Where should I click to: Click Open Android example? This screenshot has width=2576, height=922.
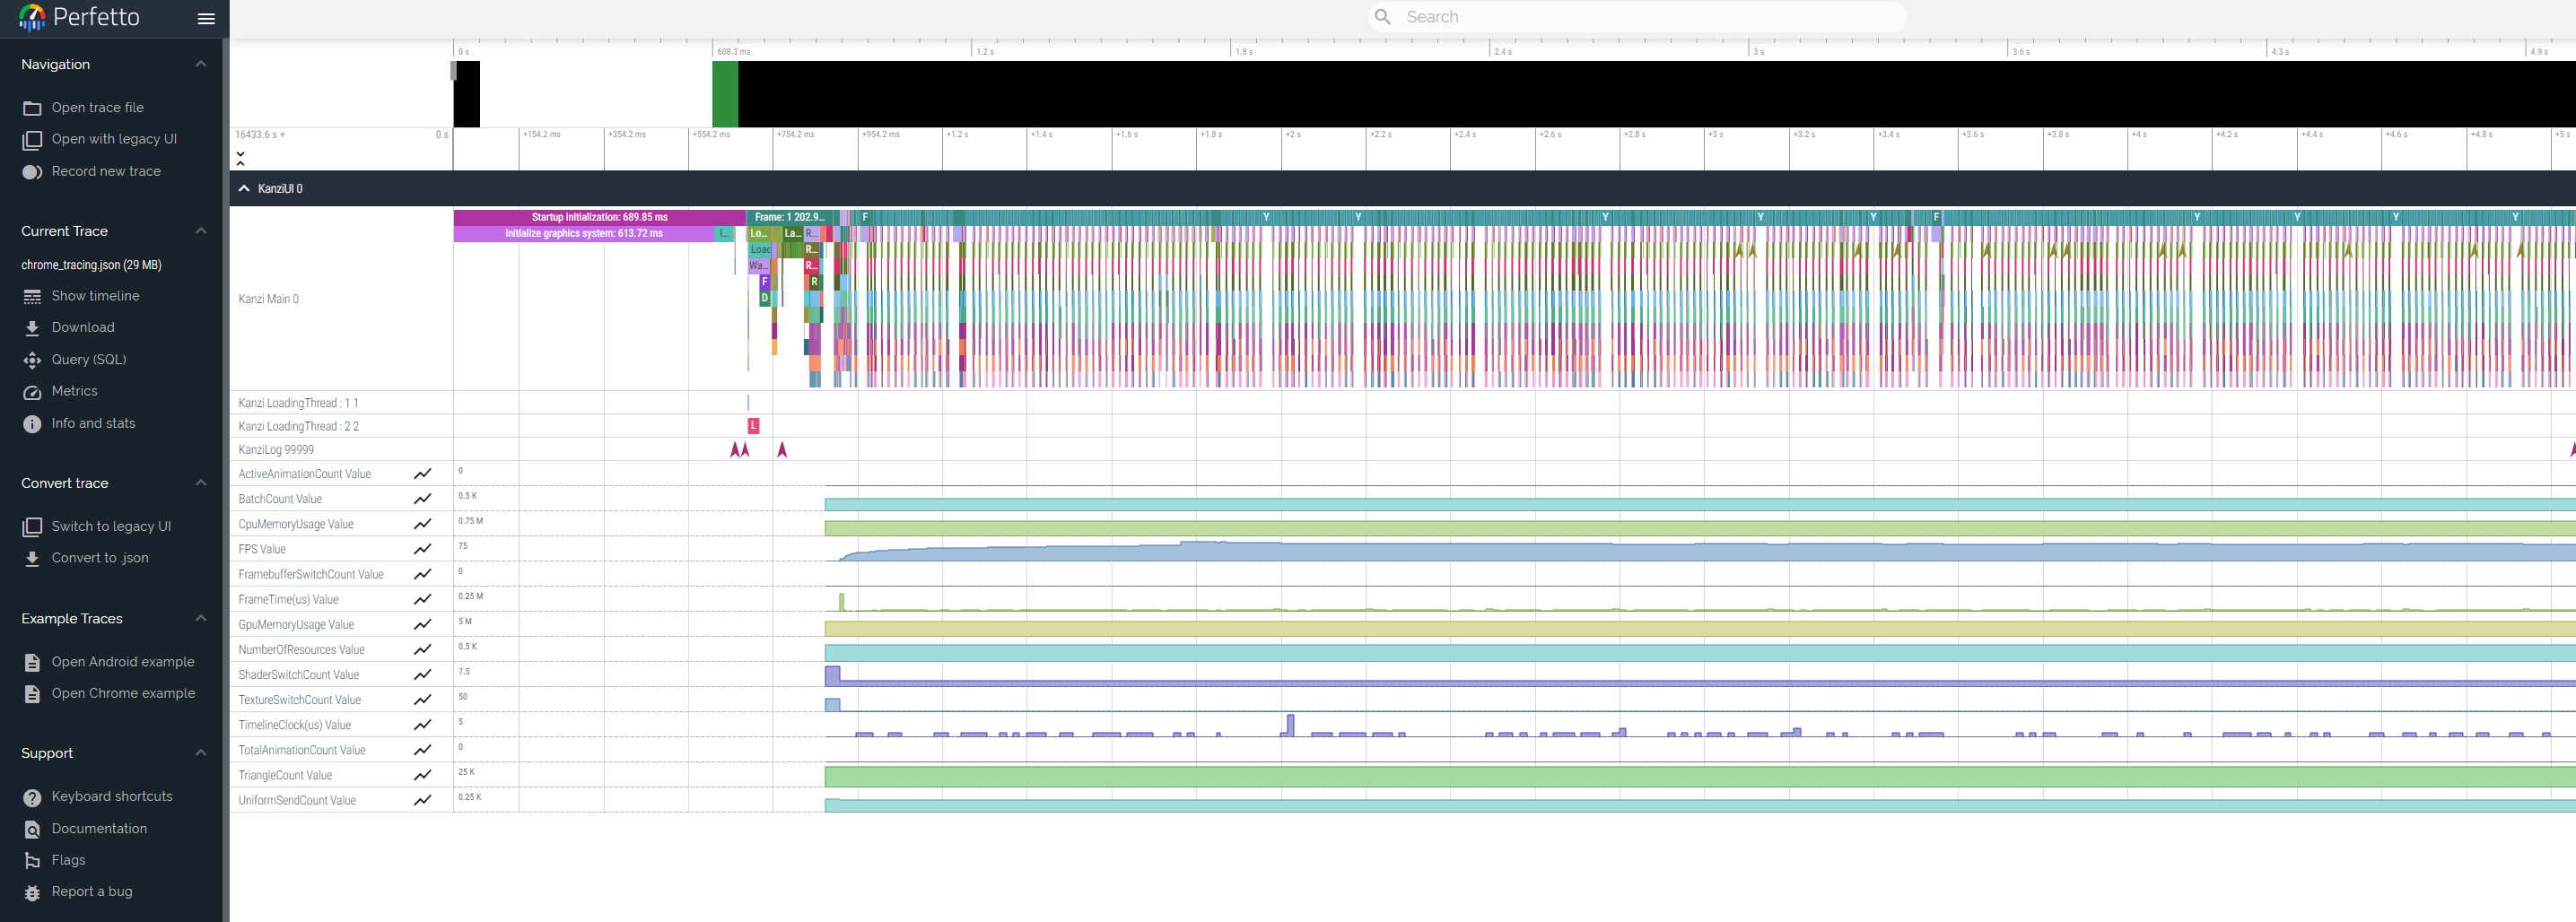coord(123,662)
